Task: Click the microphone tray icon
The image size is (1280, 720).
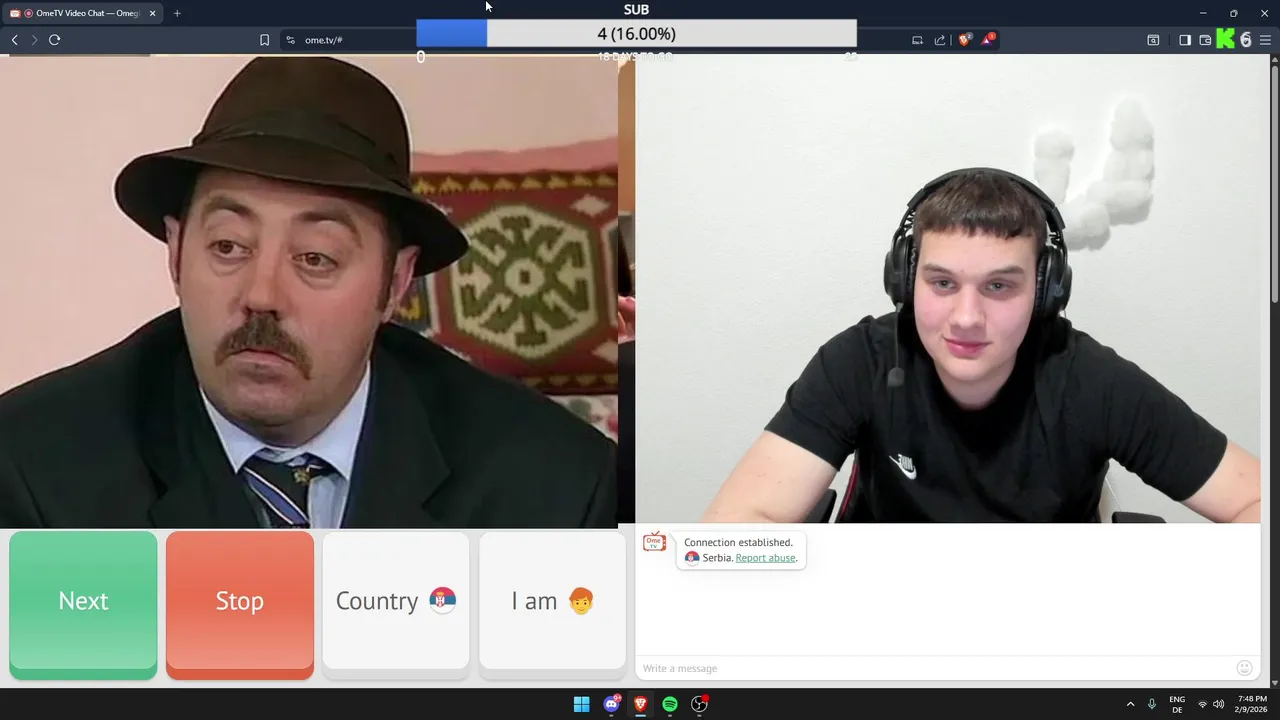Action: tap(1152, 704)
